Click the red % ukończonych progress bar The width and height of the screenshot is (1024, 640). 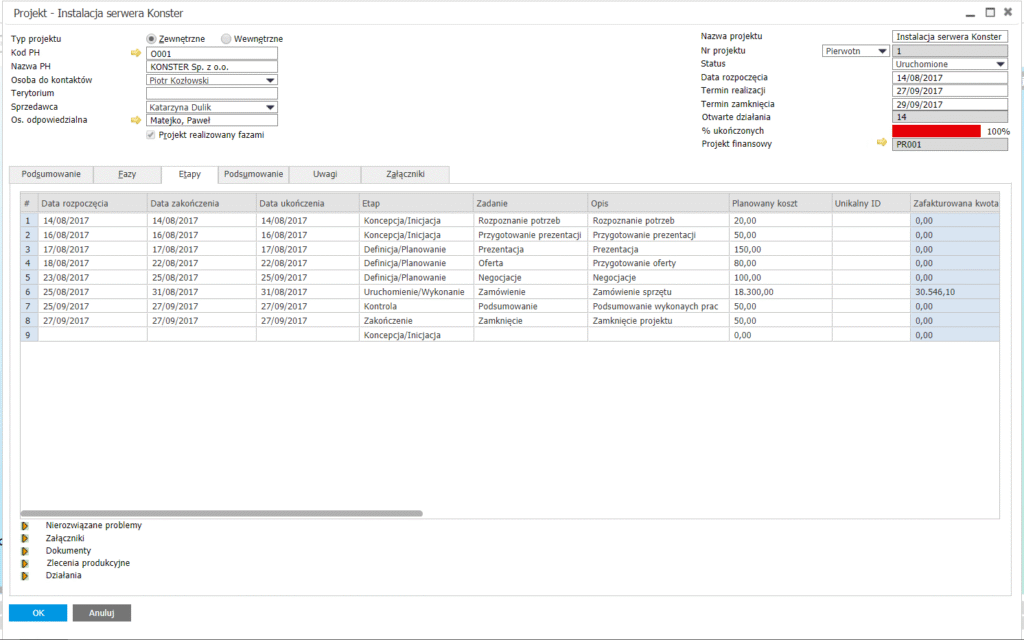coord(936,131)
